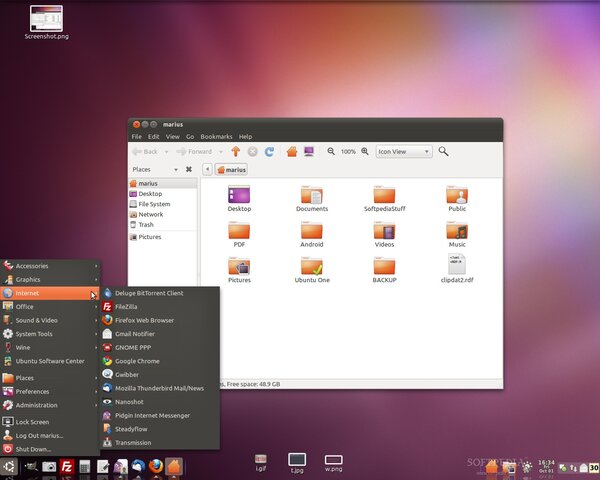The image size is (600, 480).
Task: Open the Ubuntu main menu launcher button
Action: [x=9, y=466]
